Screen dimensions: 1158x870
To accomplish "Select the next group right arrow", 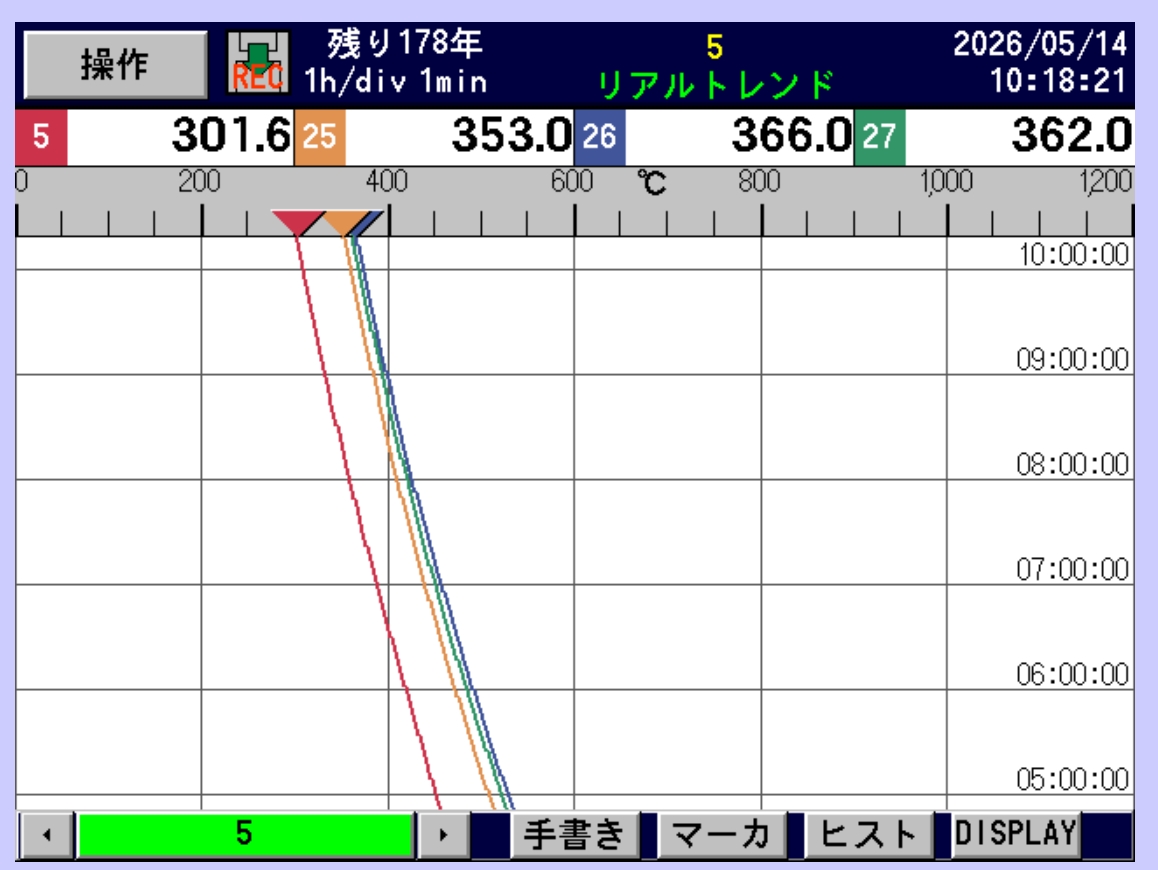I will [x=443, y=835].
